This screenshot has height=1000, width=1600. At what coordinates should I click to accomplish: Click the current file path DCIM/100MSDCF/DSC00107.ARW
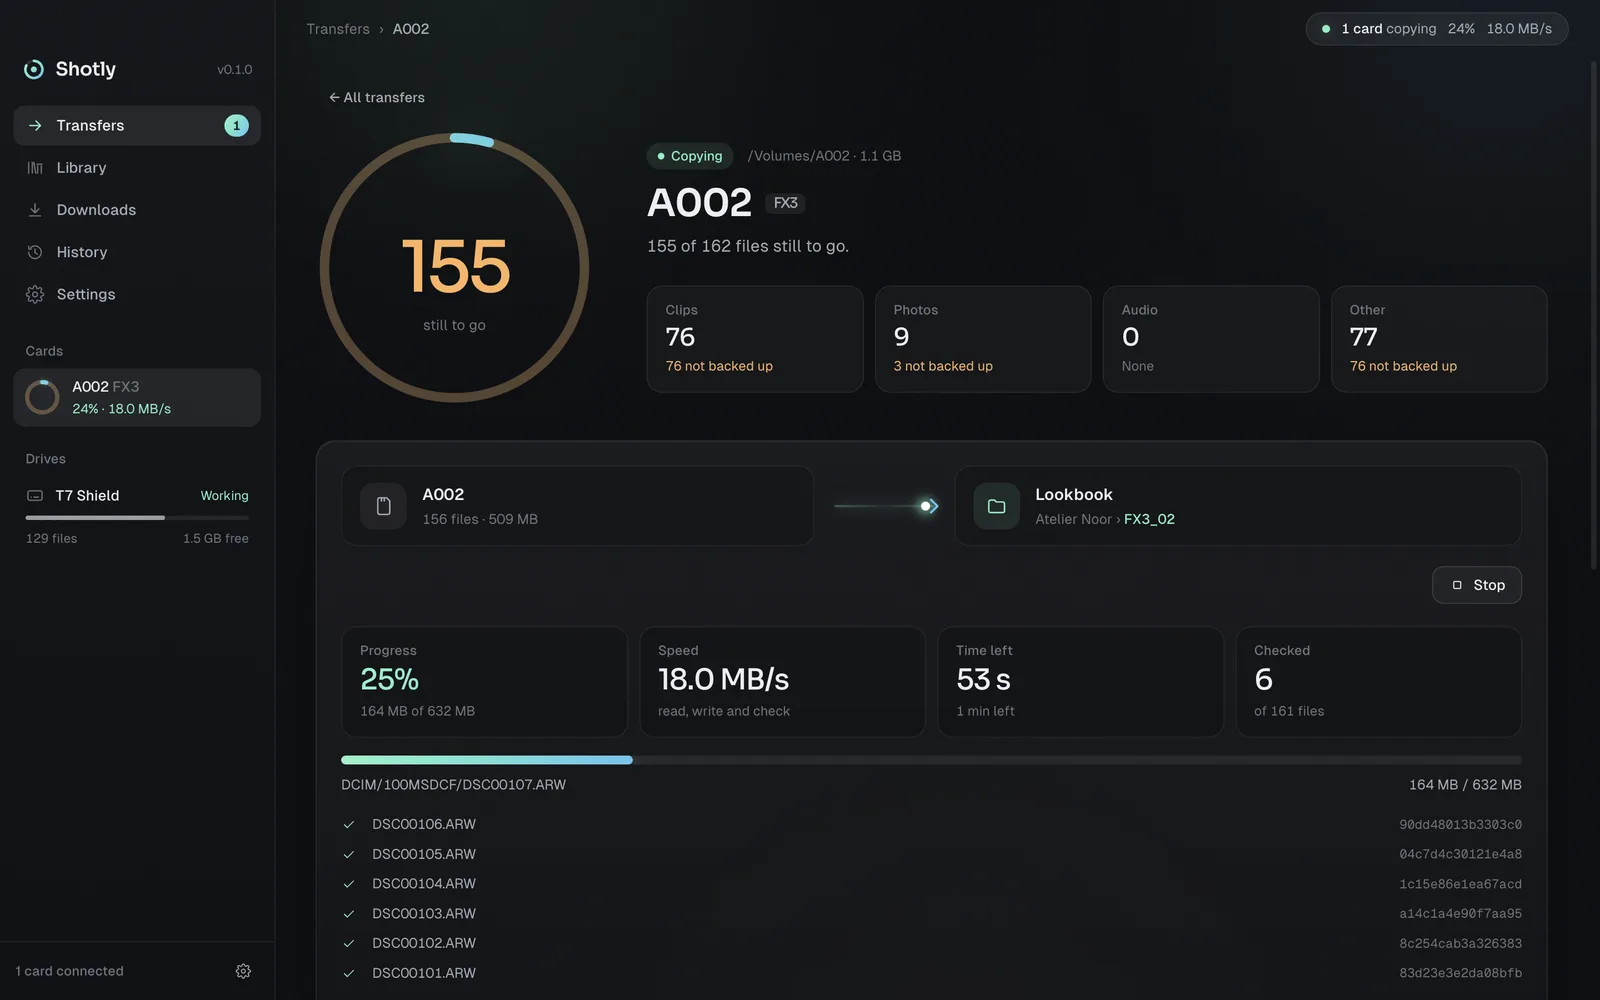[453, 785]
